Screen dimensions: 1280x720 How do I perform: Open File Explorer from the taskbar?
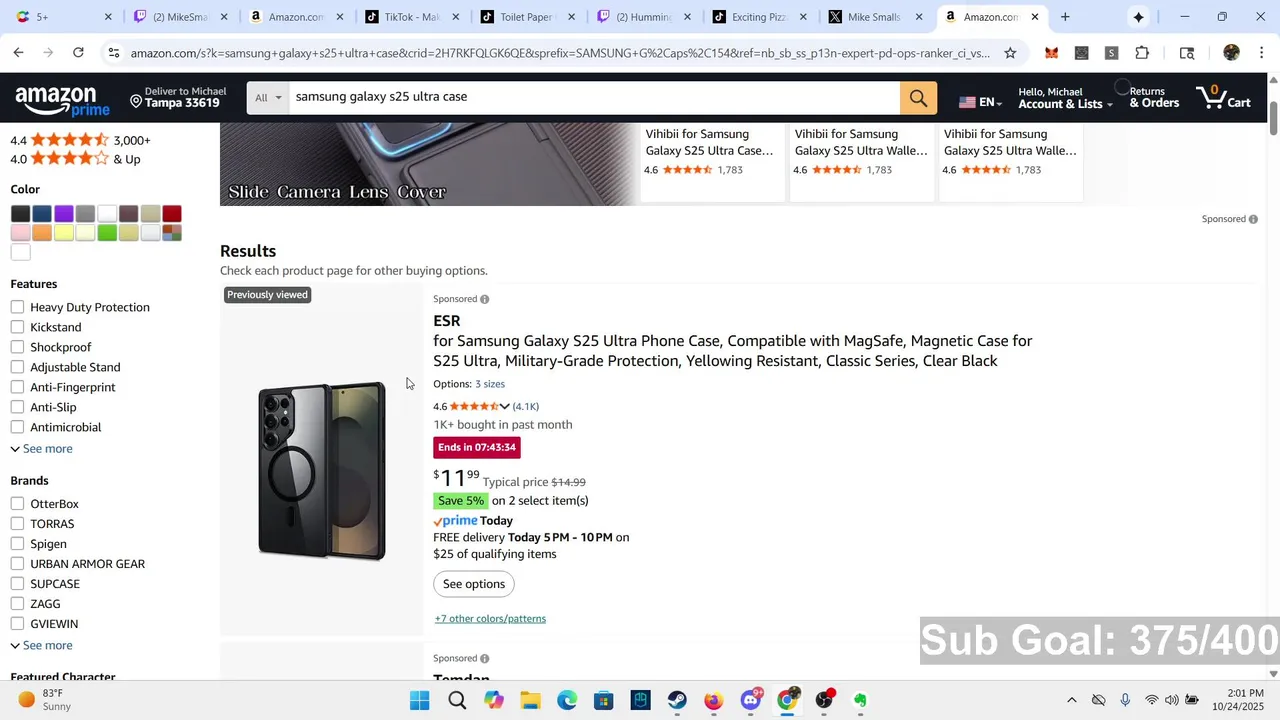[x=530, y=700]
